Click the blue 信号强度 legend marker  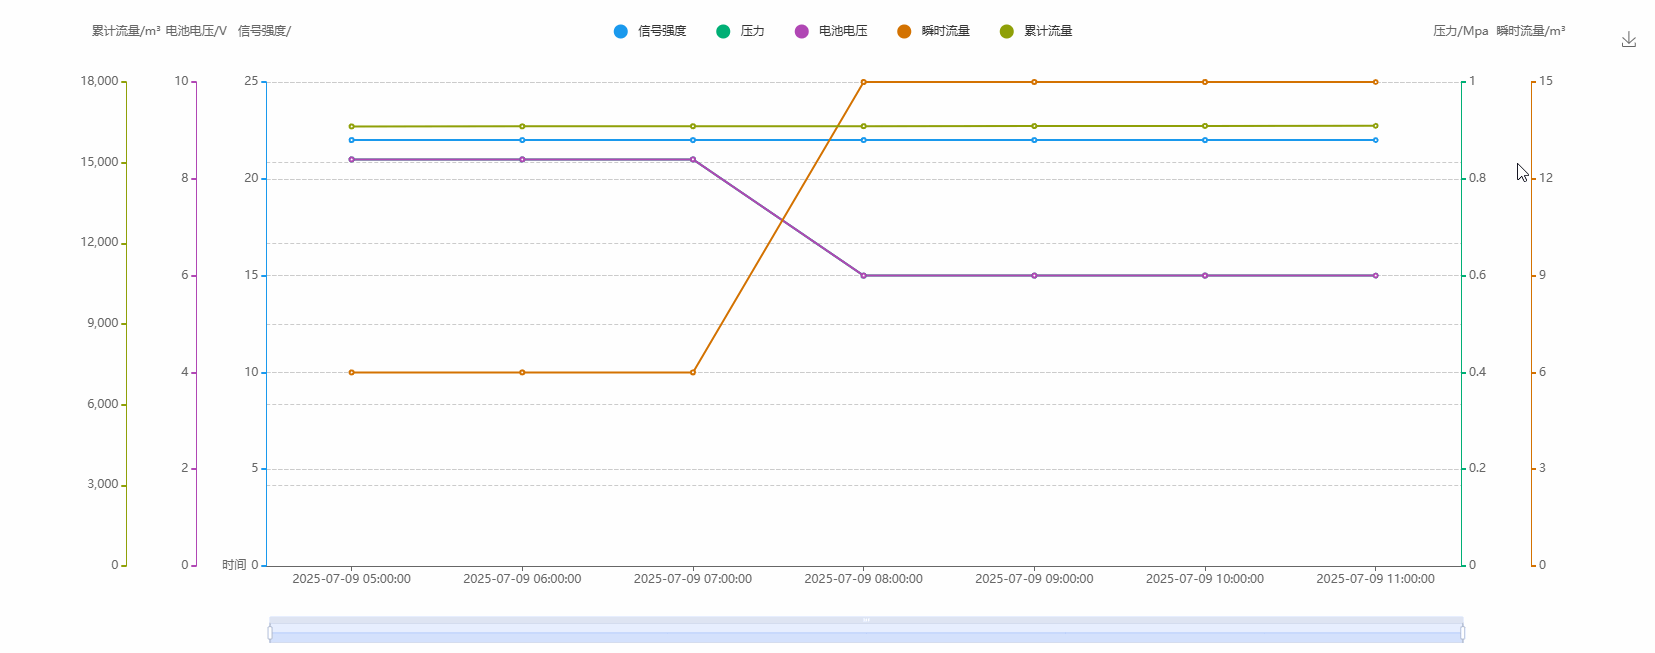click(x=622, y=31)
